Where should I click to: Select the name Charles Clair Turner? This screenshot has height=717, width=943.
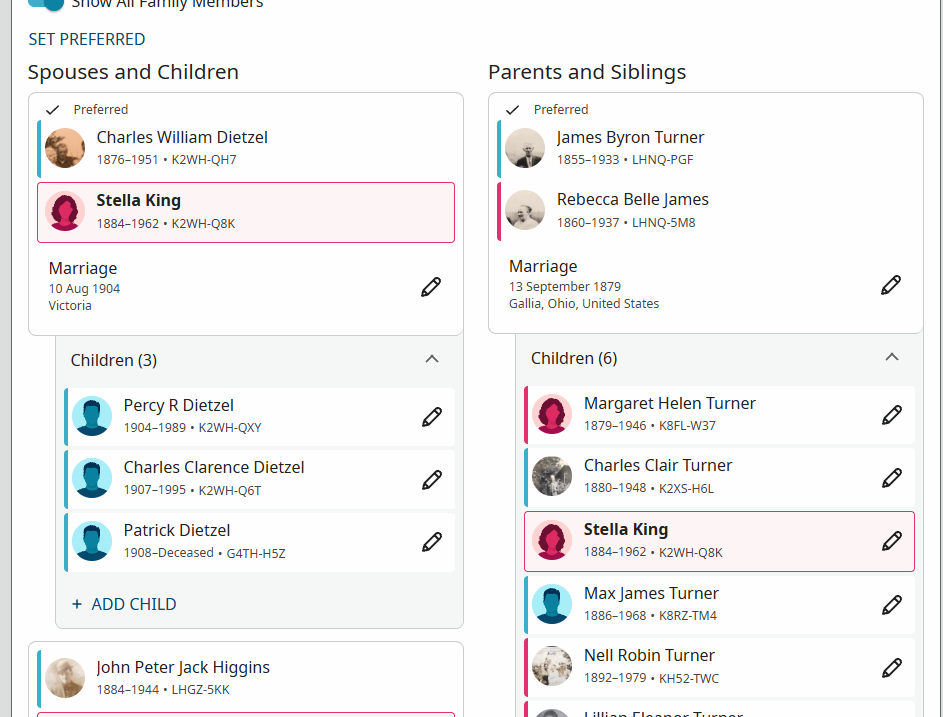[658, 466]
